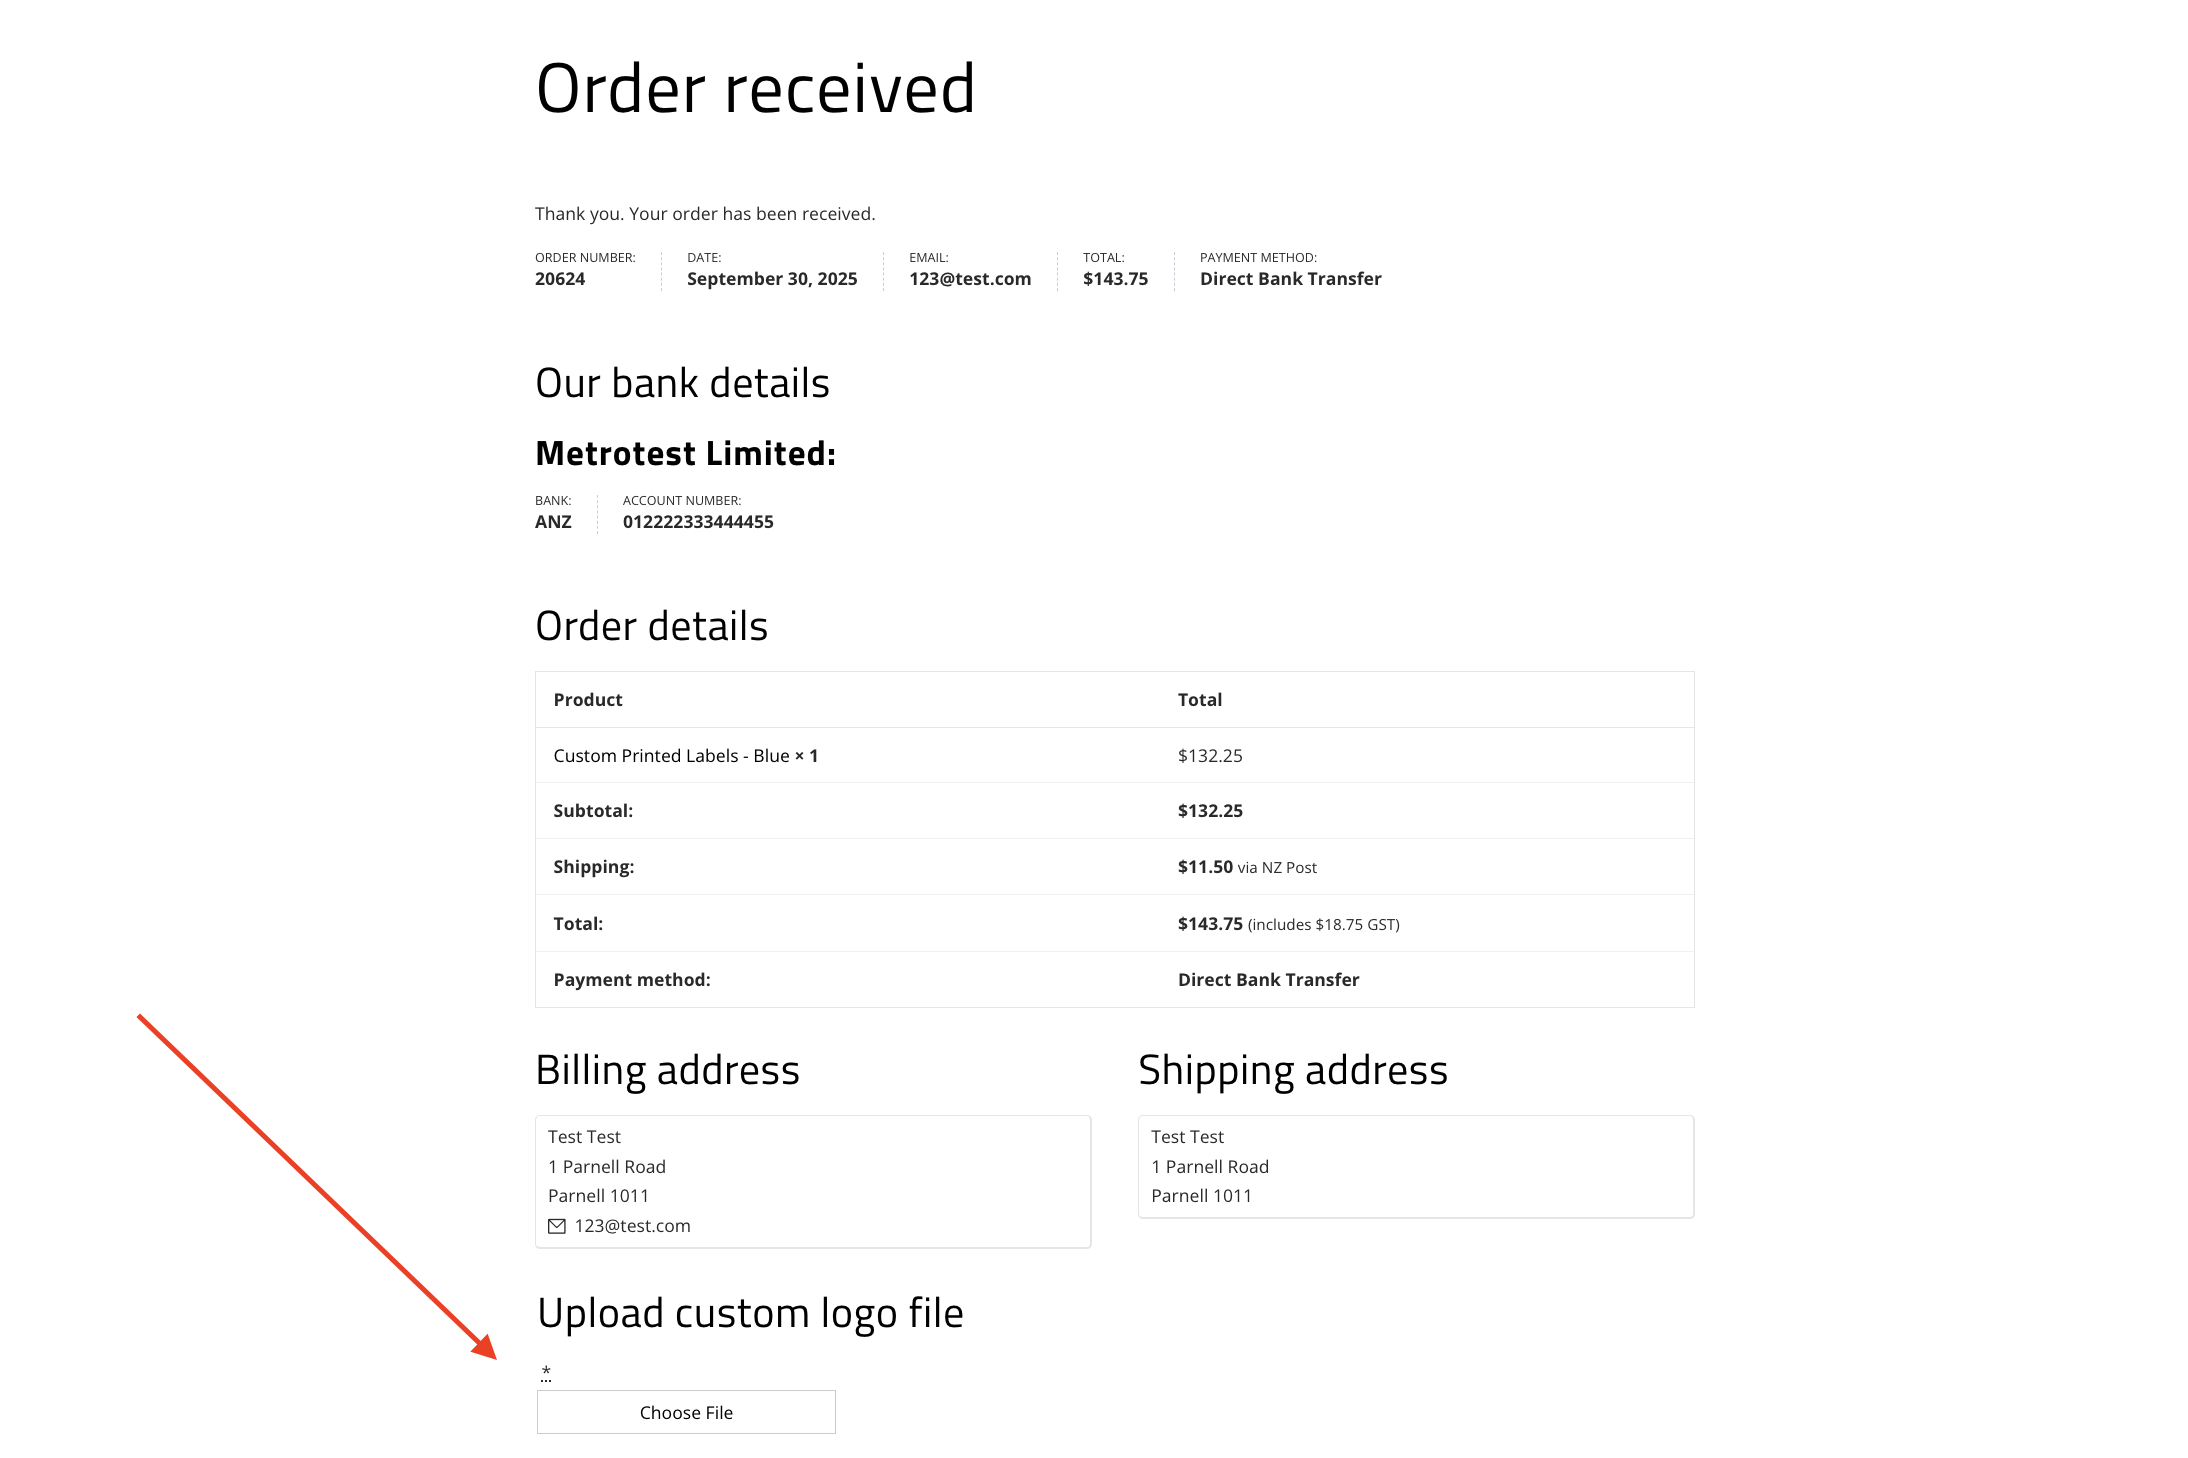Click the account number 012222333444455

click(698, 522)
